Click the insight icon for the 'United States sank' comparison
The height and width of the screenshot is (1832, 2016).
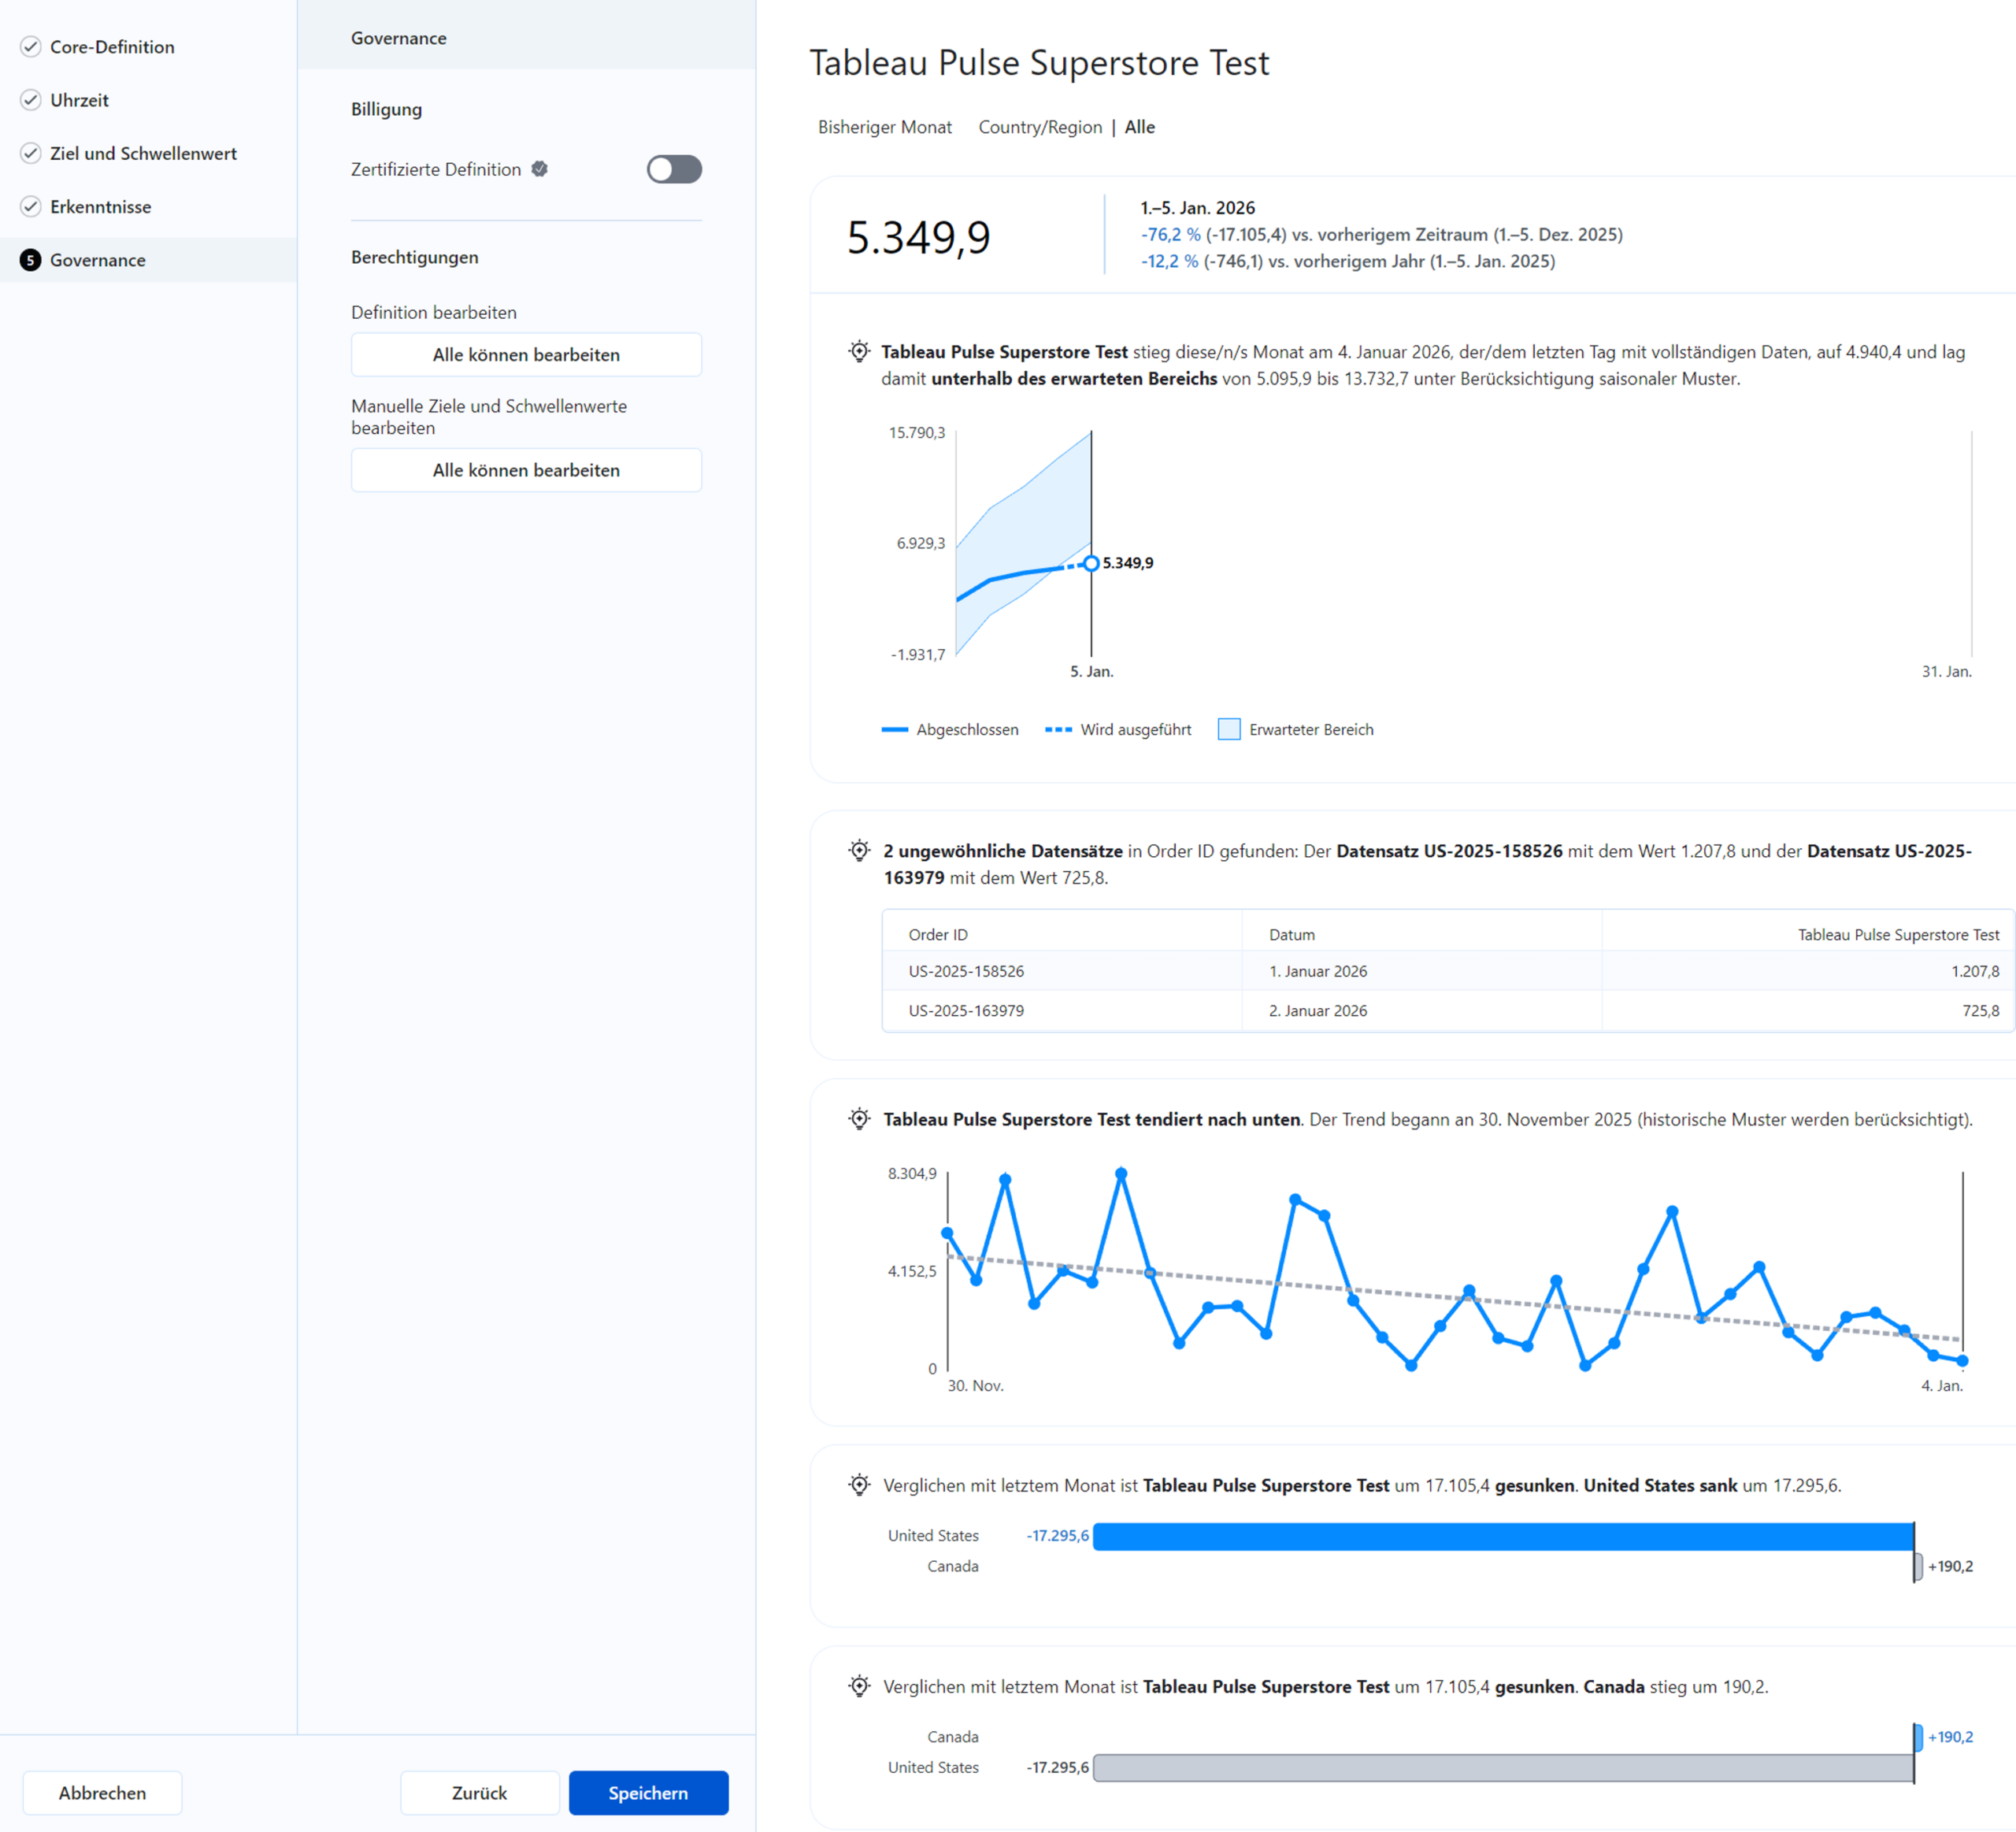pyautogui.click(x=859, y=1485)
